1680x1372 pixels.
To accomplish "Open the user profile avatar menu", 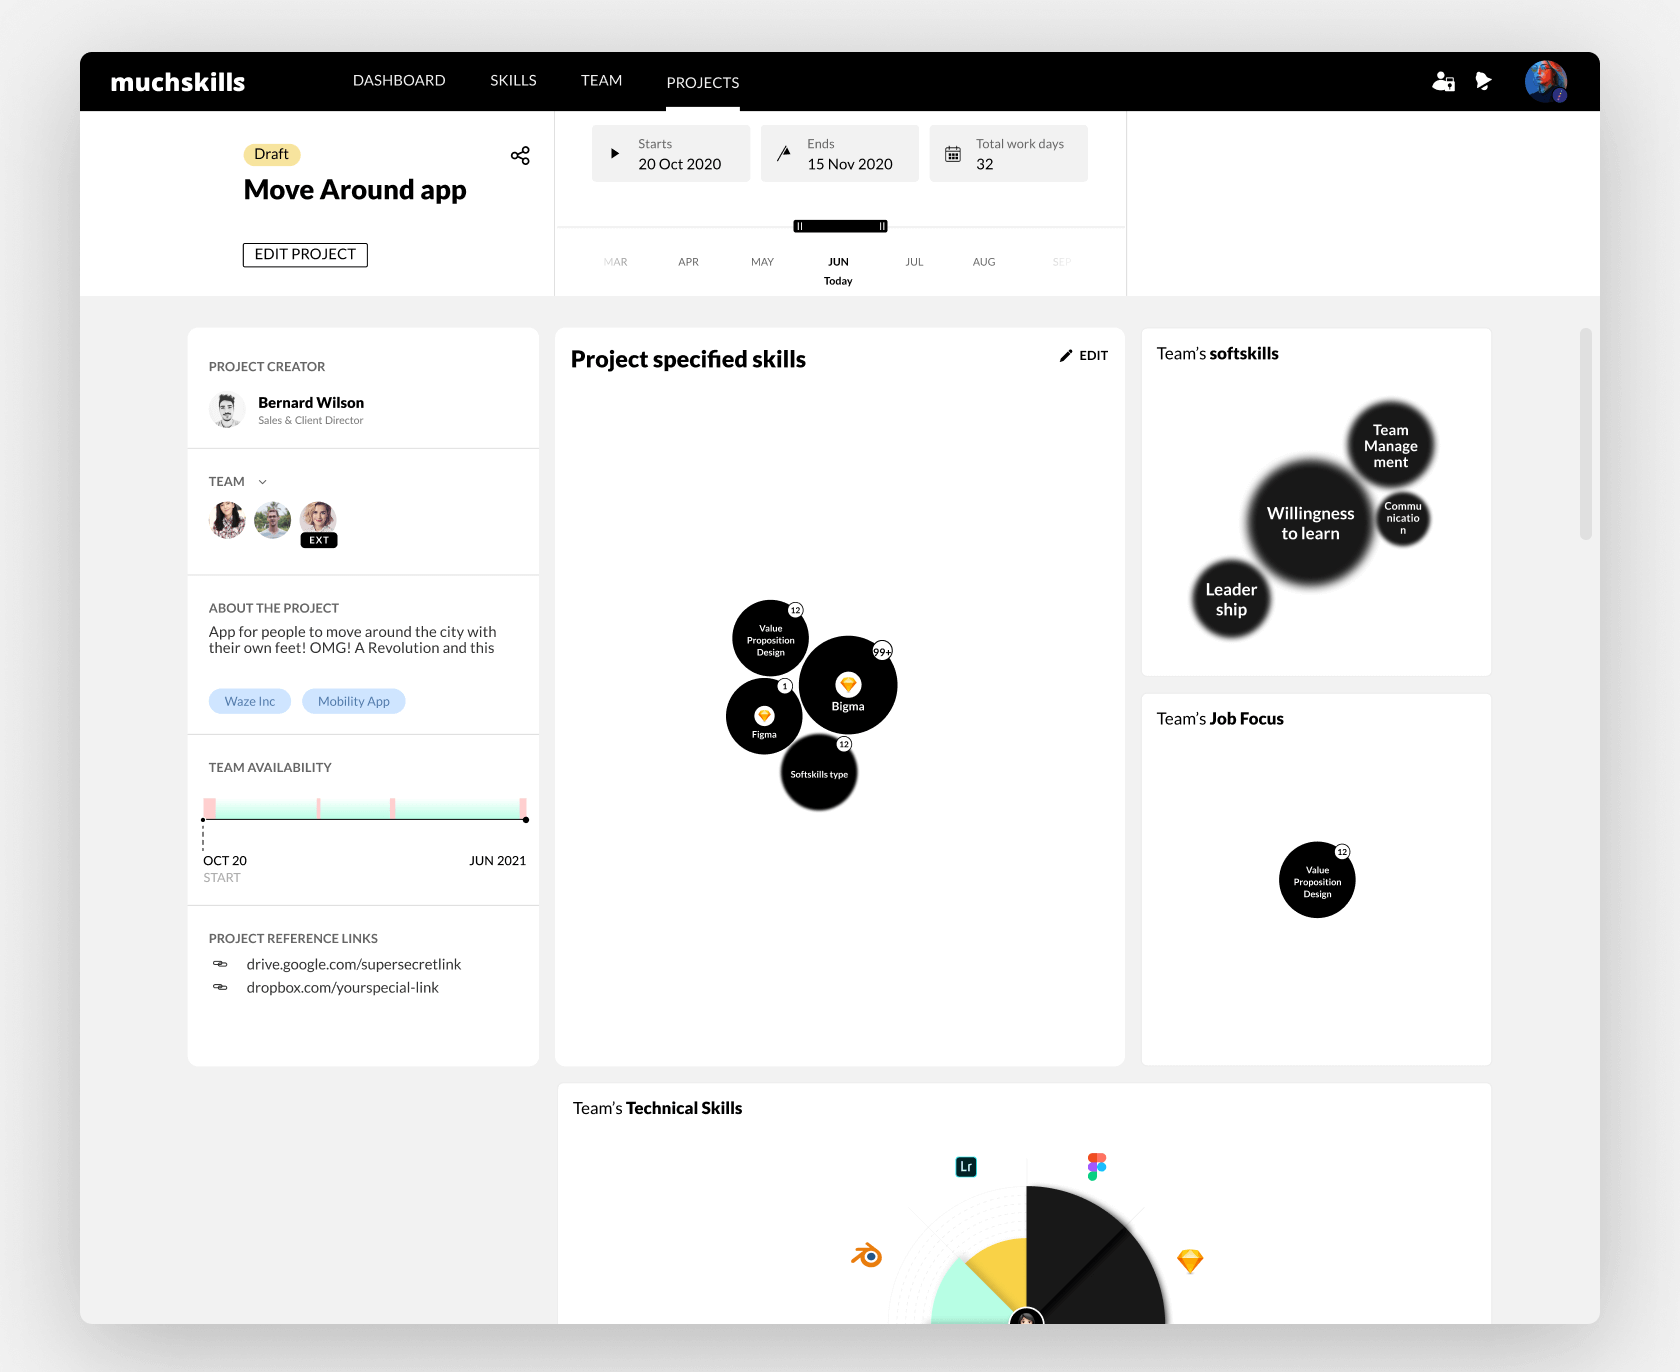I will (1546, 81).
